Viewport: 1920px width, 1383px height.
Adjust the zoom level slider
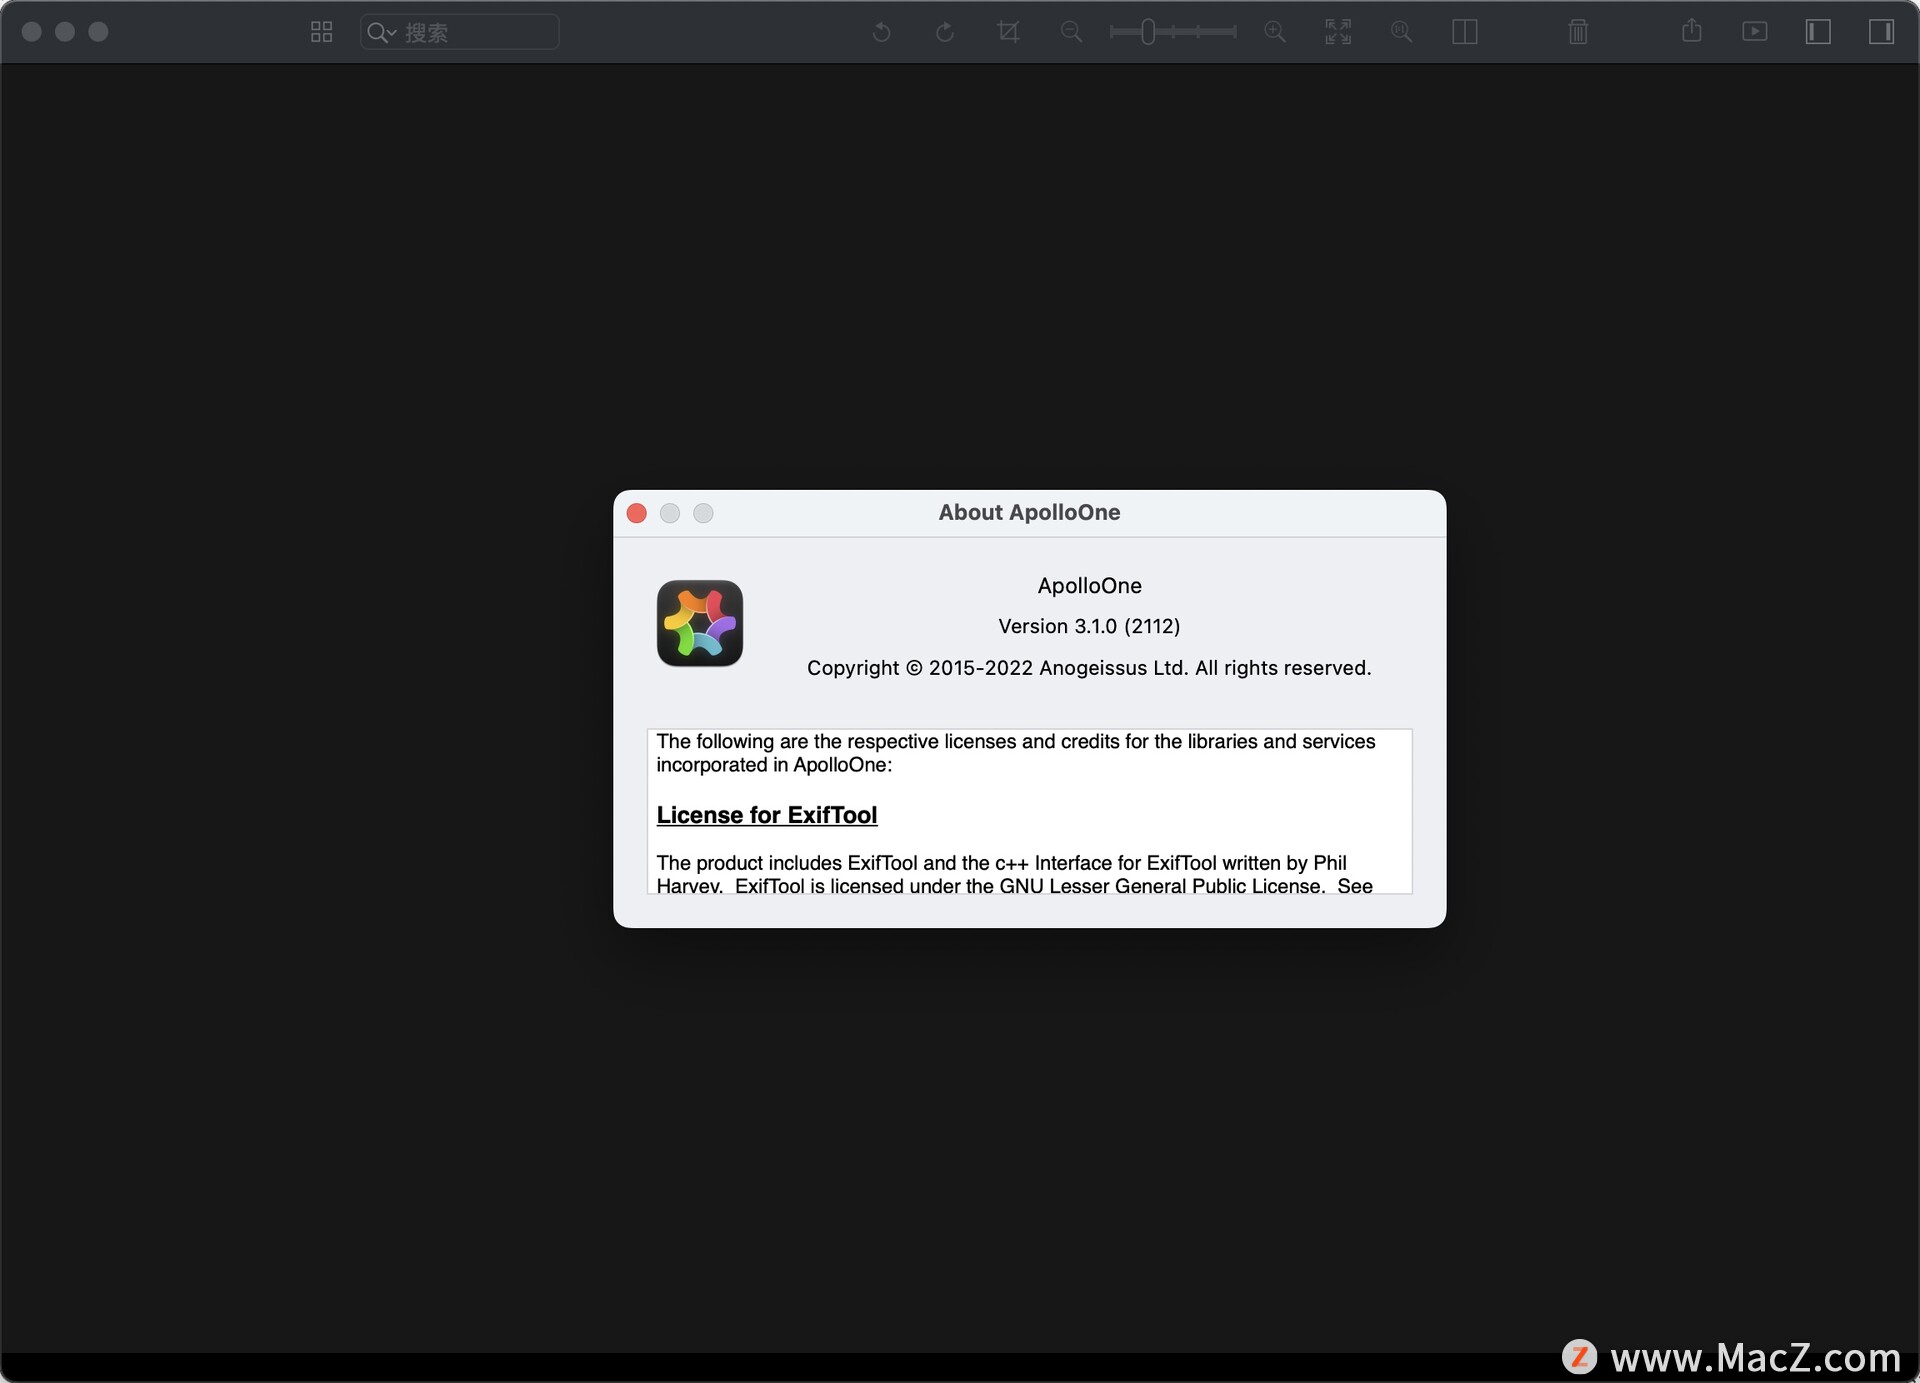1173,32
